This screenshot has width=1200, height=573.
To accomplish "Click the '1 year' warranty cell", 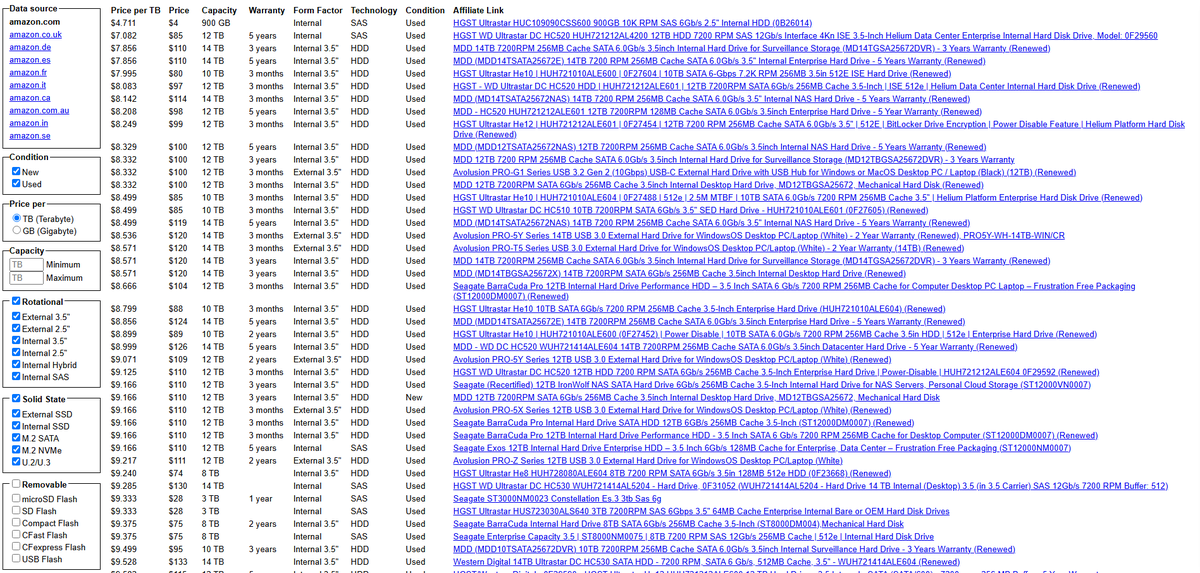I will point(261,498).
